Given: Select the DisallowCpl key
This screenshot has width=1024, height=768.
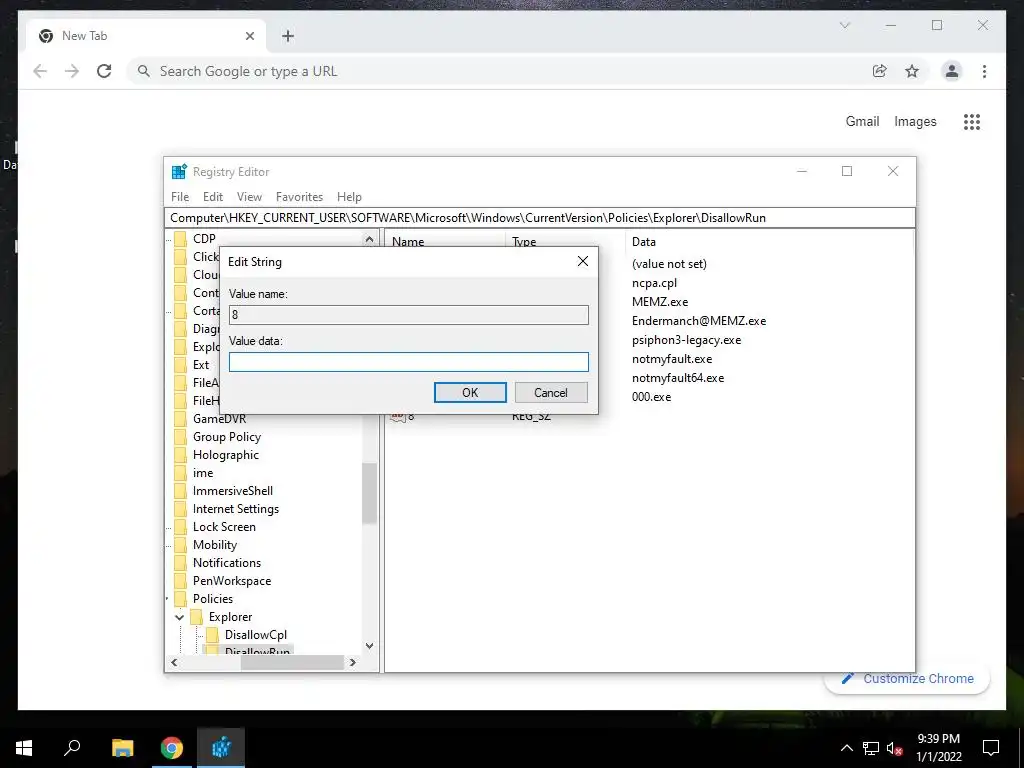Looking at the screenshot, I should pyautogui.click(x=255, y=635).
